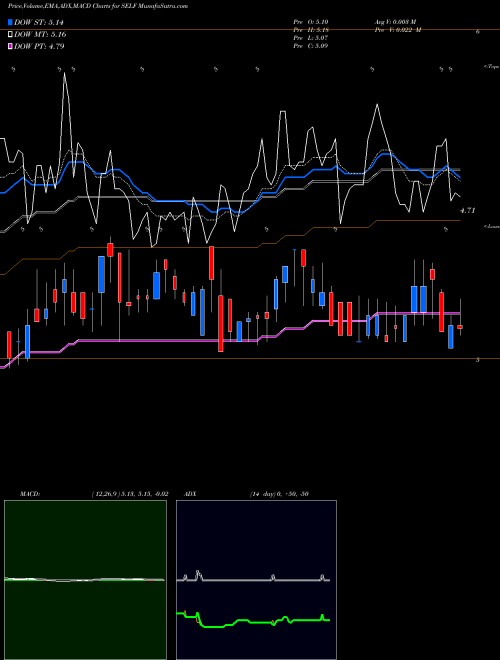Viewport: 500px width, 660px height.
Task: Select the 'DOW PT: 4.79' legend label
Action: 39,46
